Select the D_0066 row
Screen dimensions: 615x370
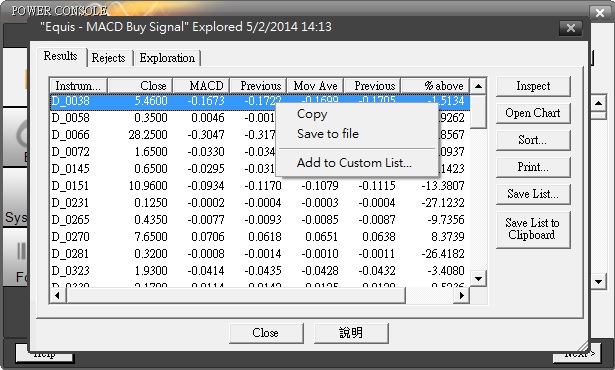point(260,135)
